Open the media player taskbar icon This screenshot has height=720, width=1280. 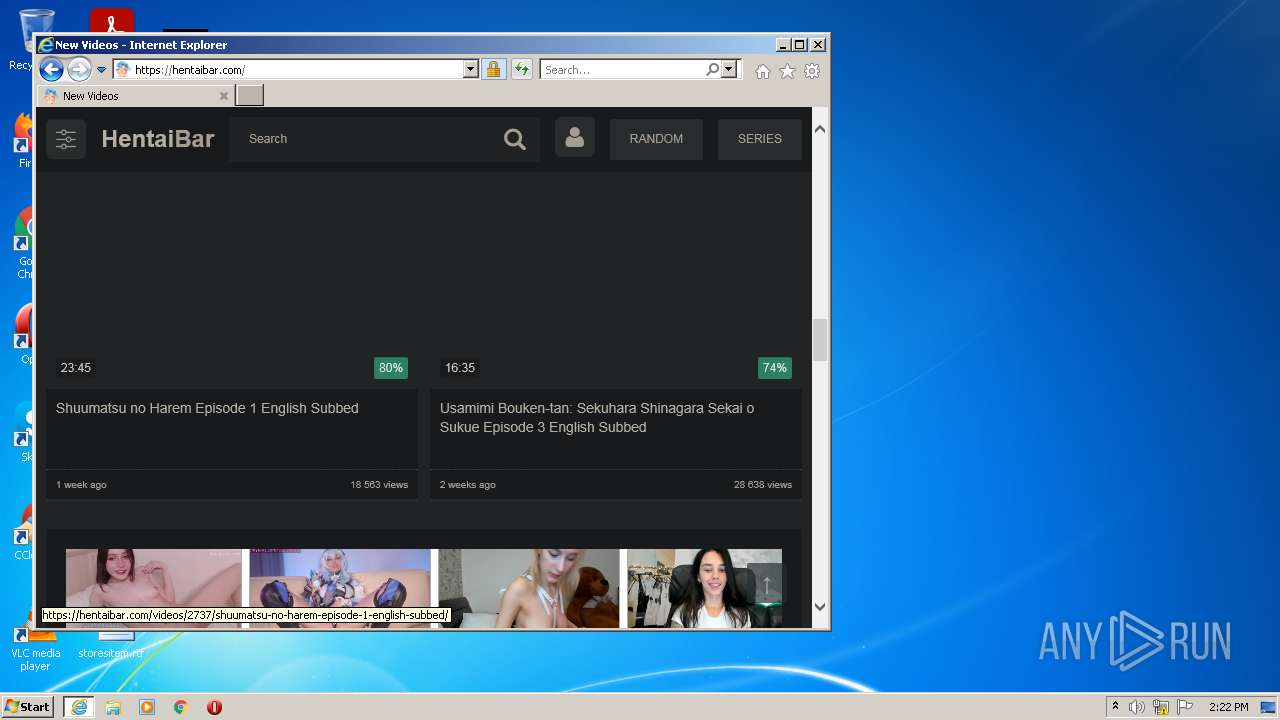tap(147, 707)
